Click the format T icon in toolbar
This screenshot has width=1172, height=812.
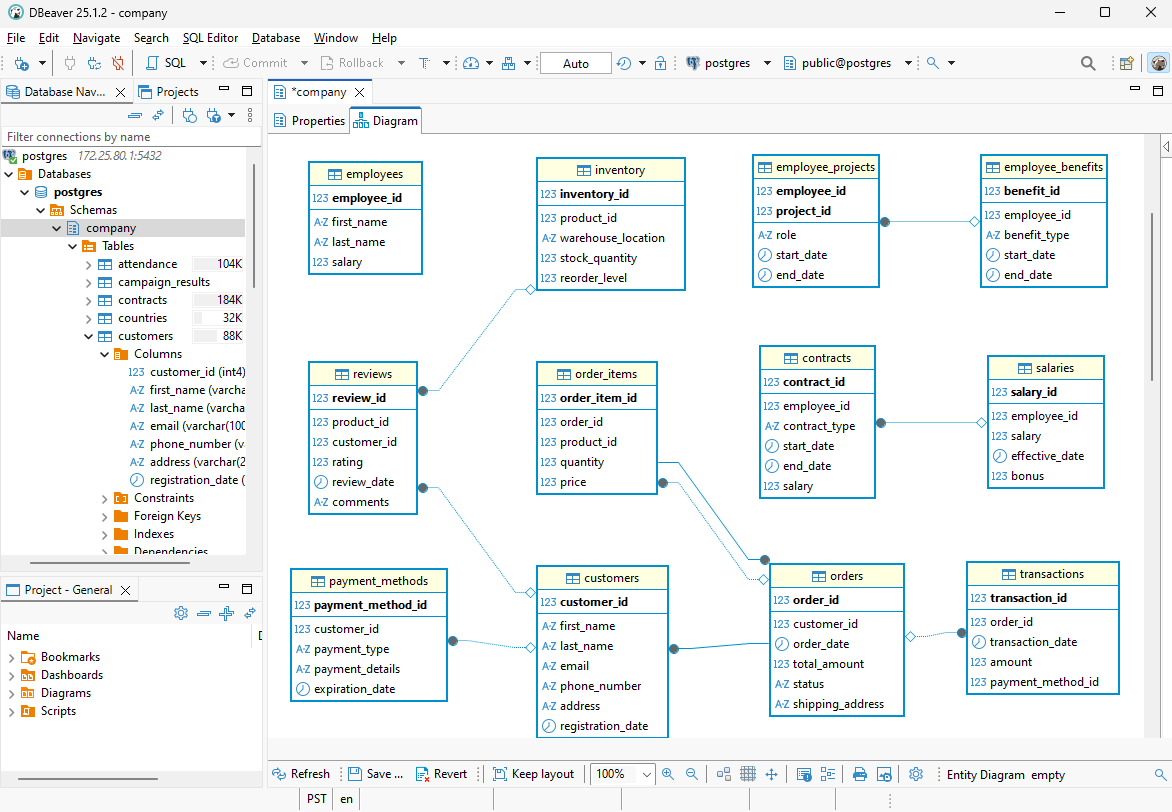[425, 64]
